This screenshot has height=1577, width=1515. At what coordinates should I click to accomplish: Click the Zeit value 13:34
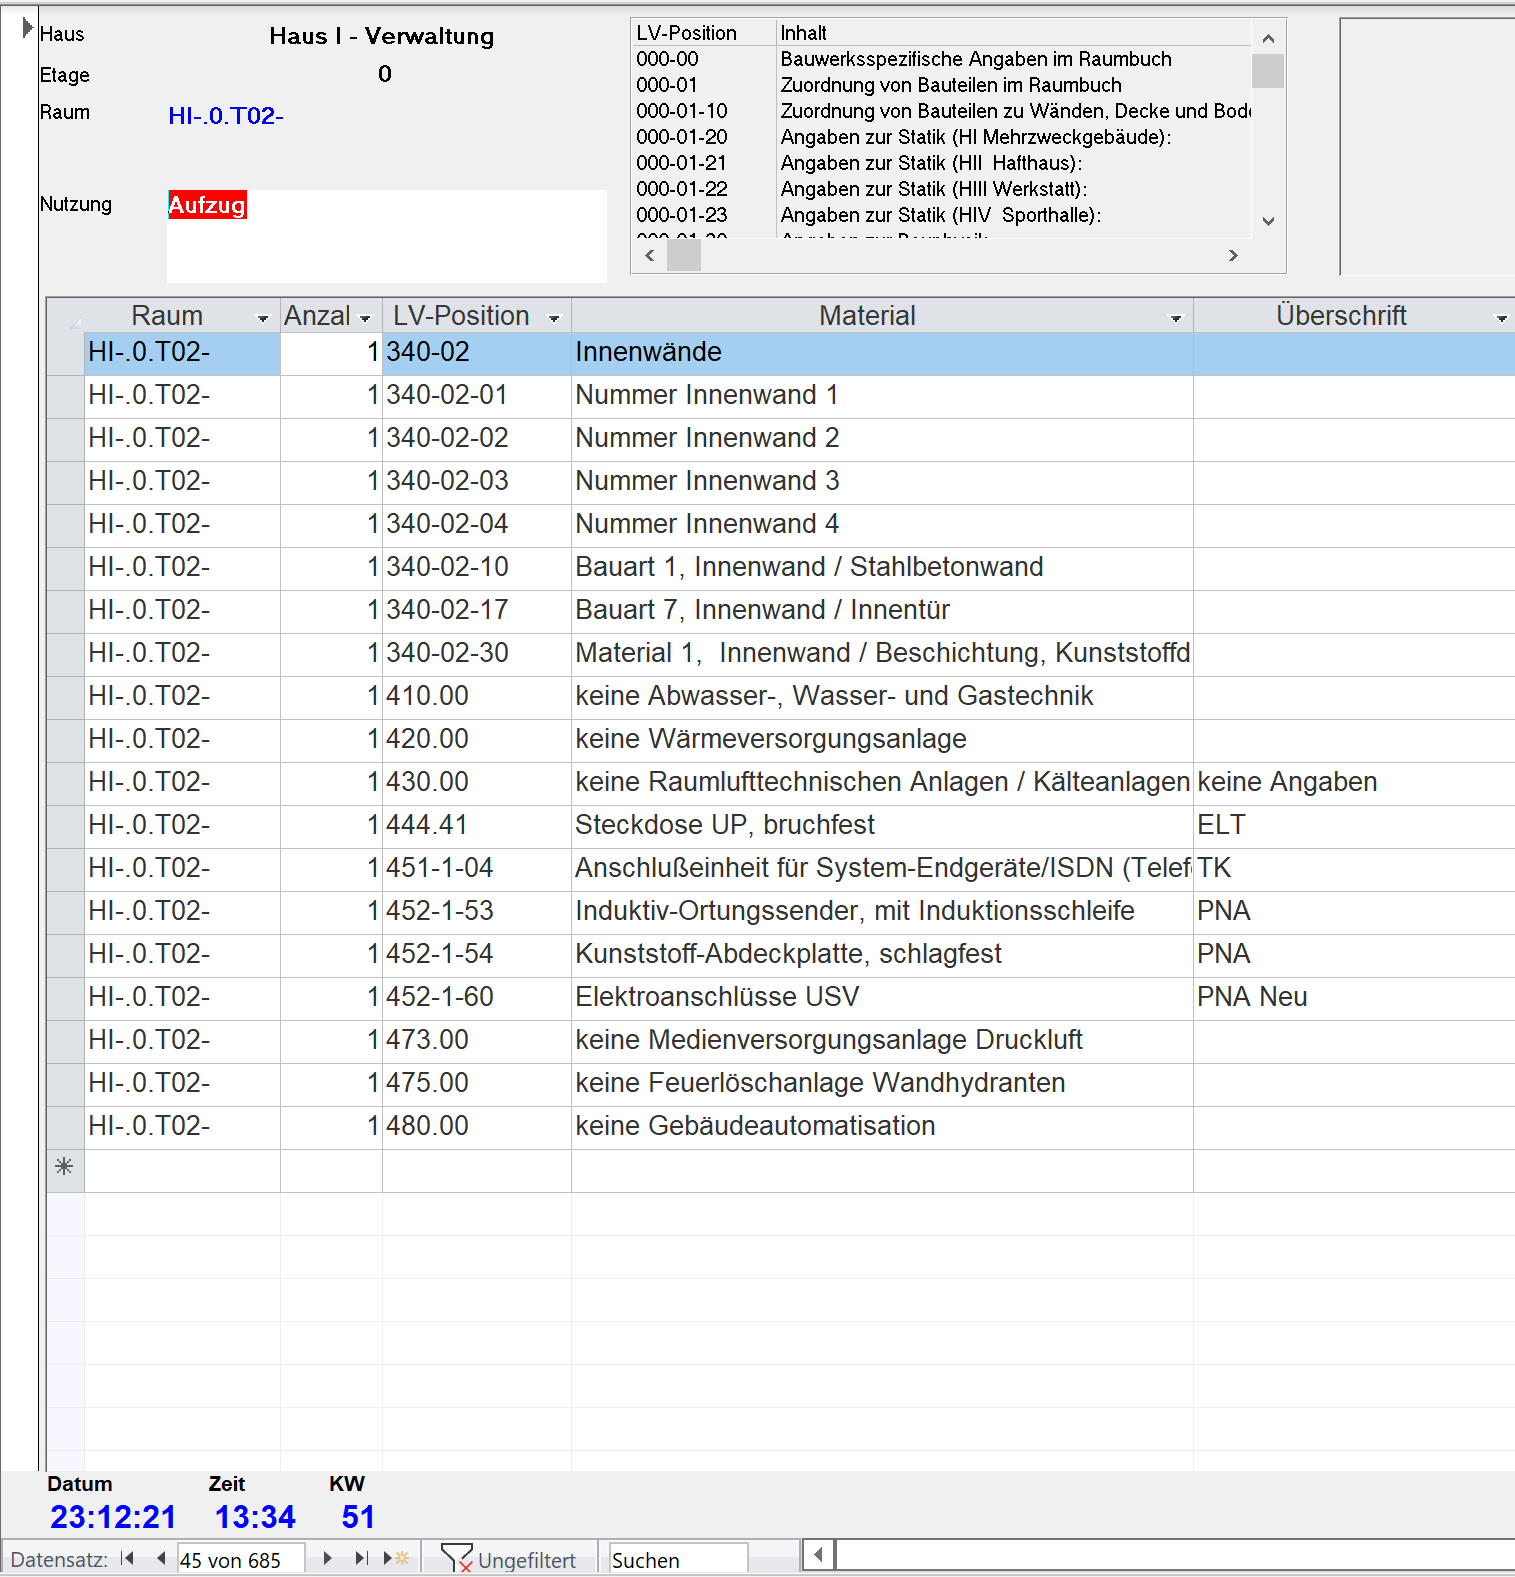tap(255, 1517)
